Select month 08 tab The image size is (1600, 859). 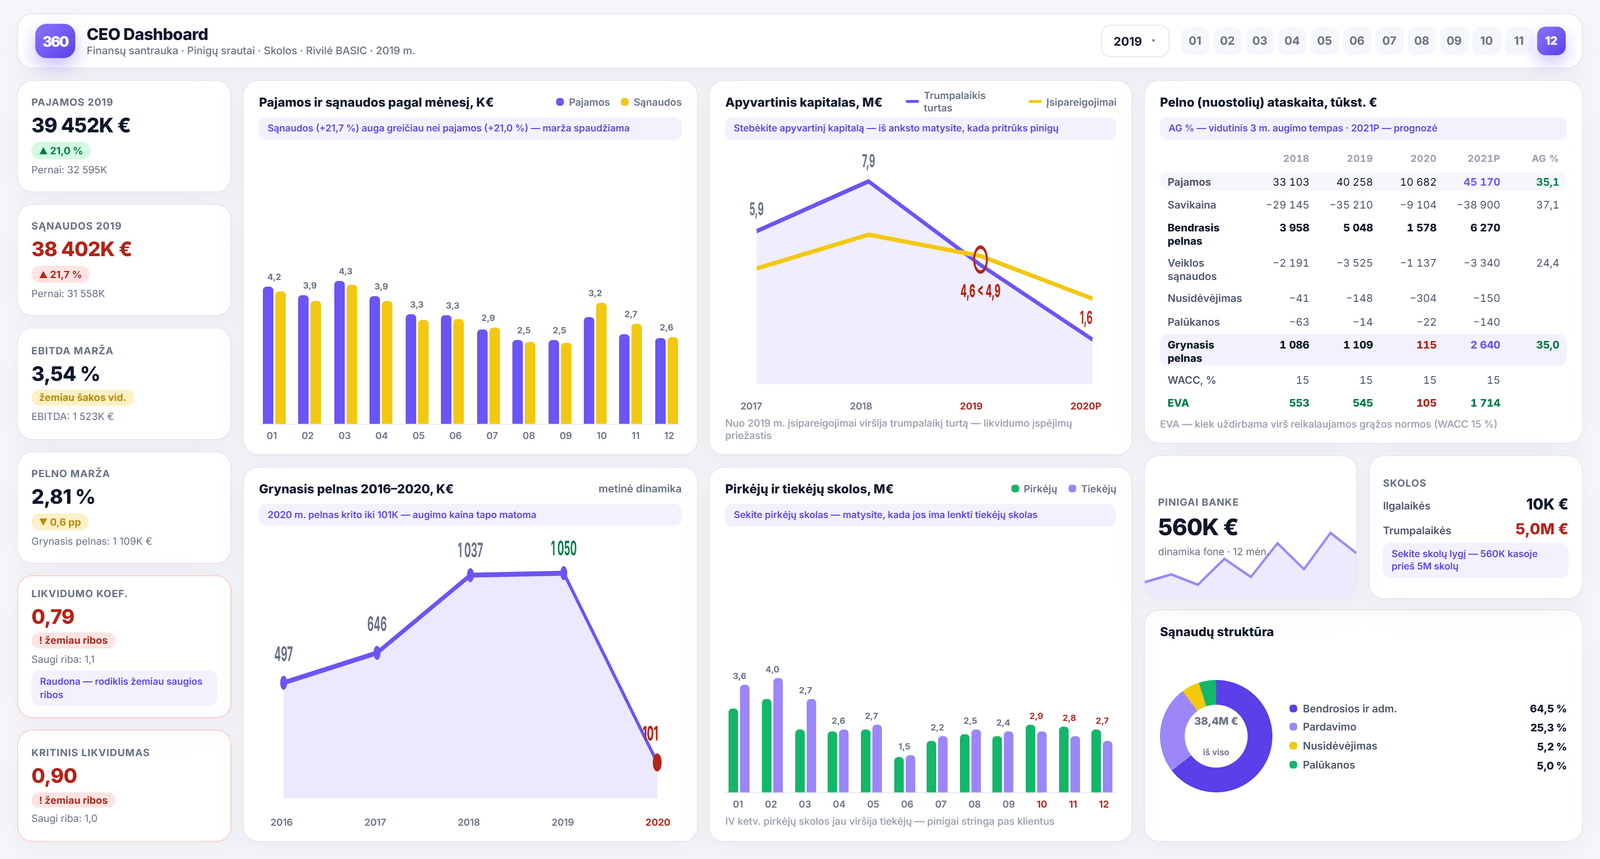click(1421, 41)
